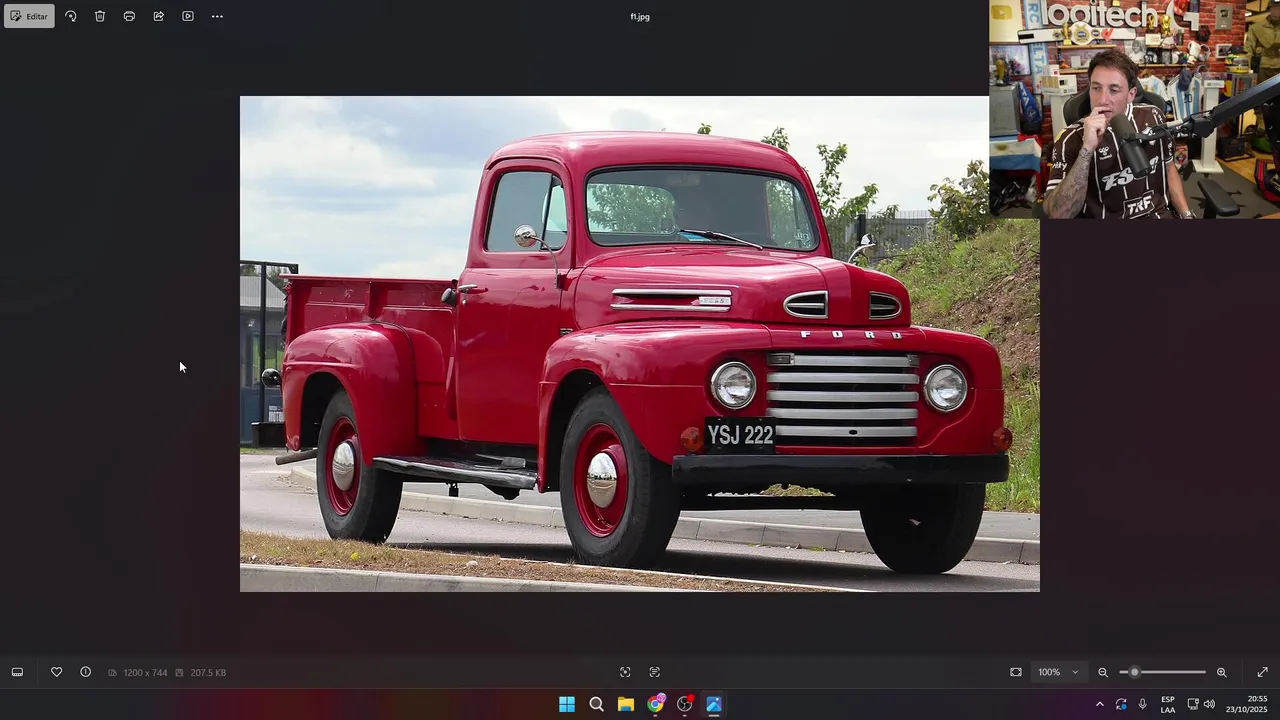The image size is (1280, 720).
Task: Toggle the filmstrip icon in bottom bar
Action: pos(17,672)
